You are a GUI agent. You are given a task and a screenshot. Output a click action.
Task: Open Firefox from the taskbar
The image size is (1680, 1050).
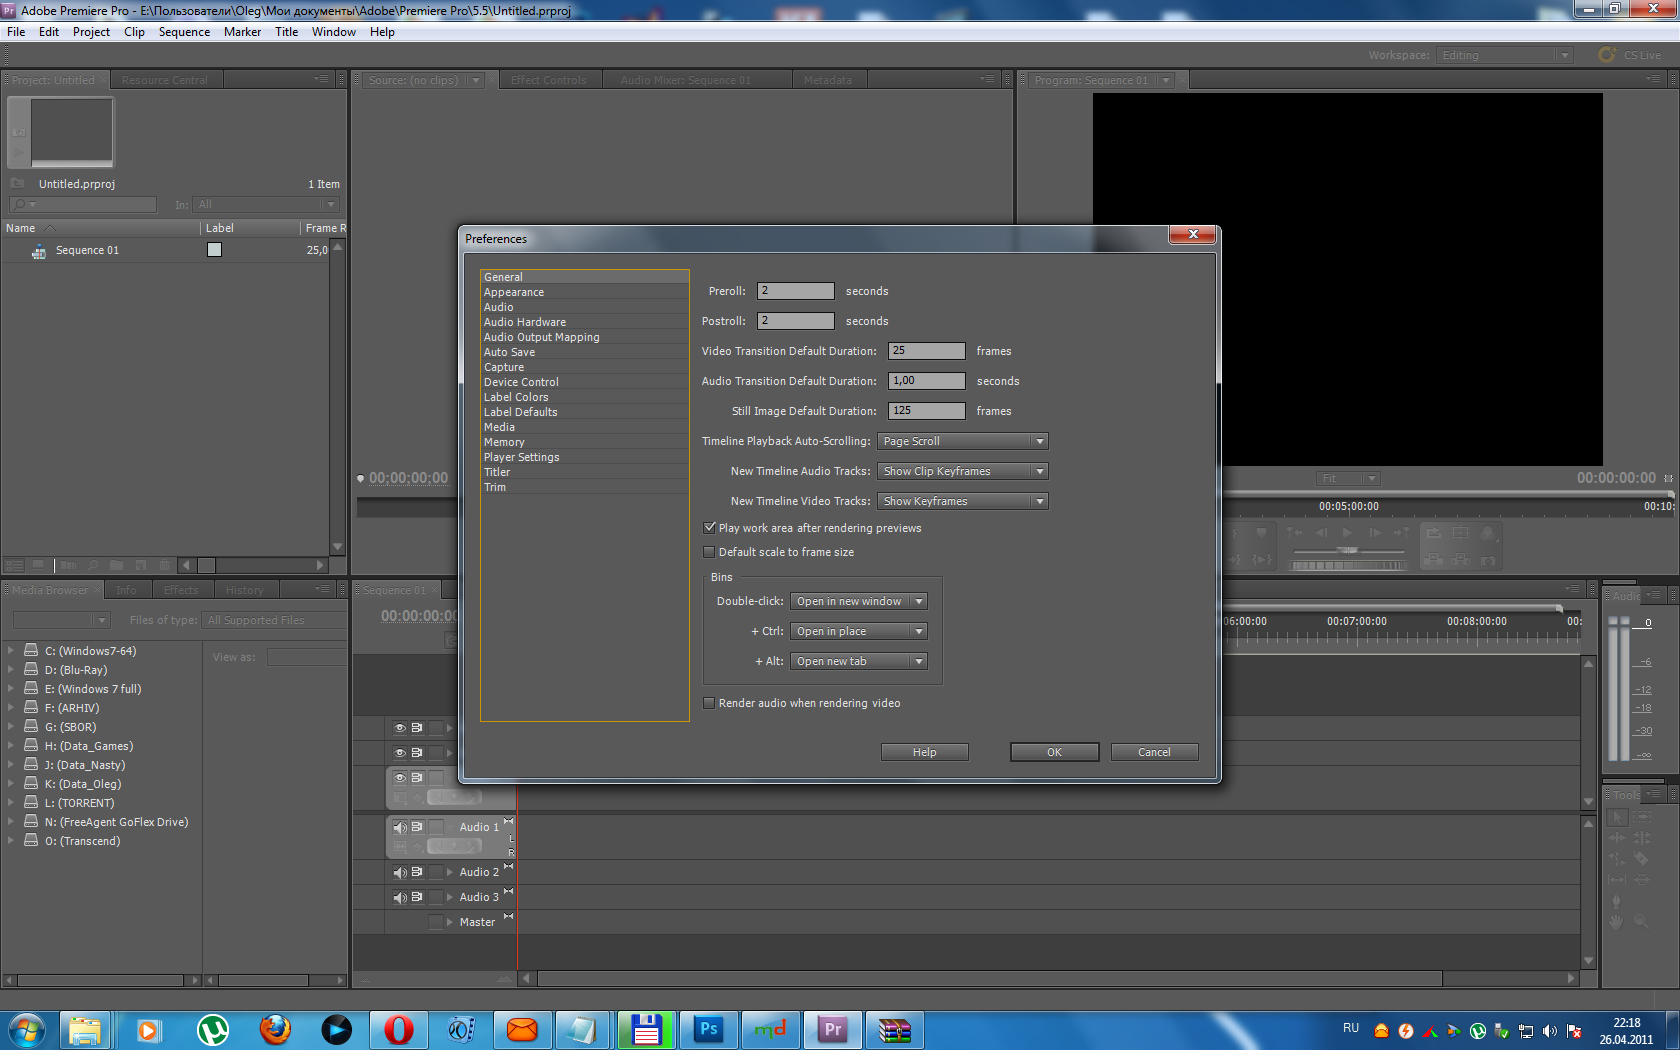[275, 1029]
